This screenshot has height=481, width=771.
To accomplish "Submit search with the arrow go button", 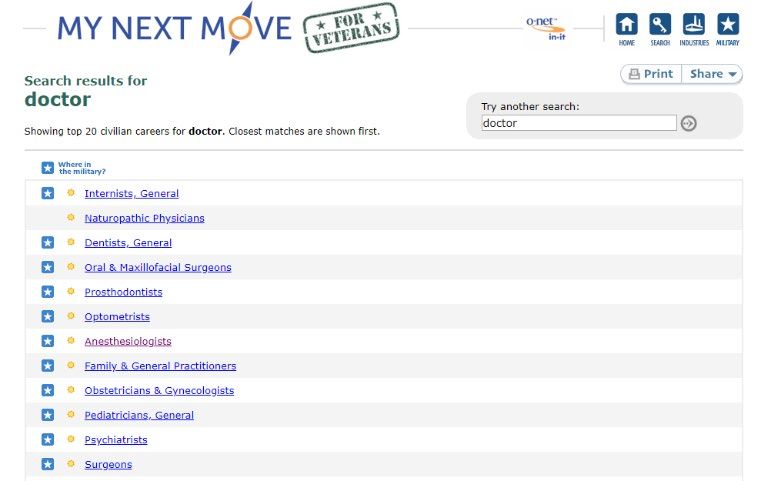I will tap(688, 123).
